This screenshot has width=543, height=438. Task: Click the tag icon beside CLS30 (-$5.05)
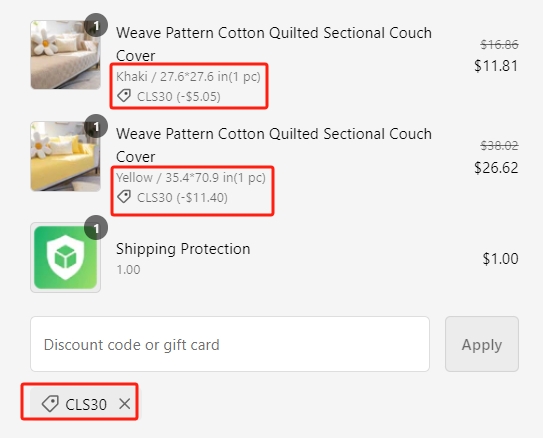tap(124, 96)
